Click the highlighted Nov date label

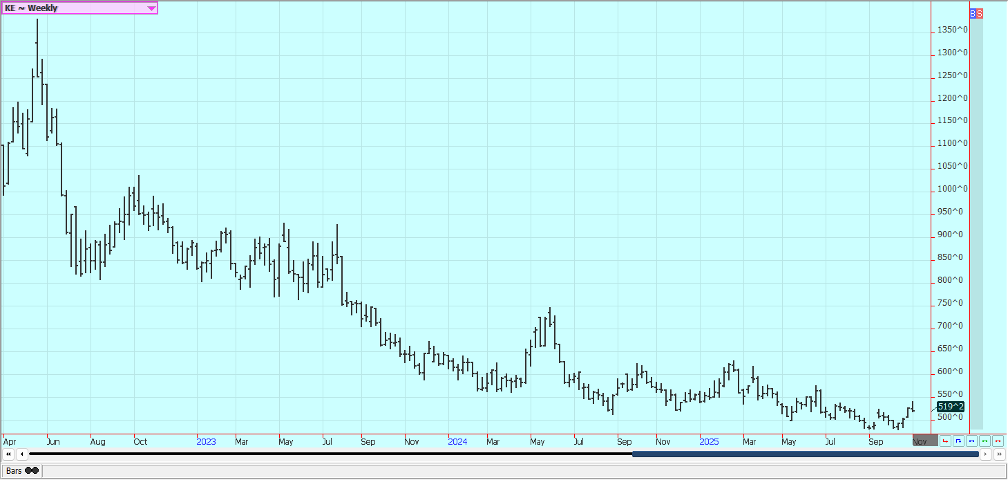pyautogui.click(x=919, y=441)
